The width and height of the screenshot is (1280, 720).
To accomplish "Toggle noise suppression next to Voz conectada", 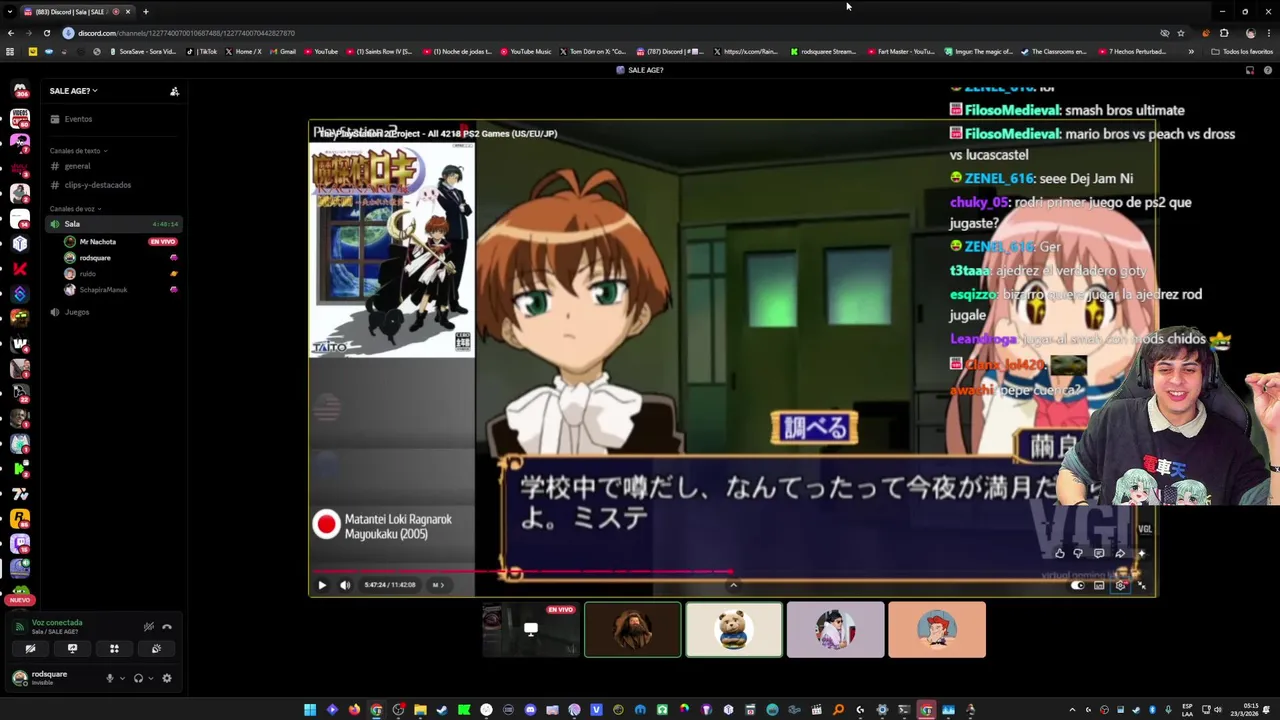I will (x=148, y=627).
